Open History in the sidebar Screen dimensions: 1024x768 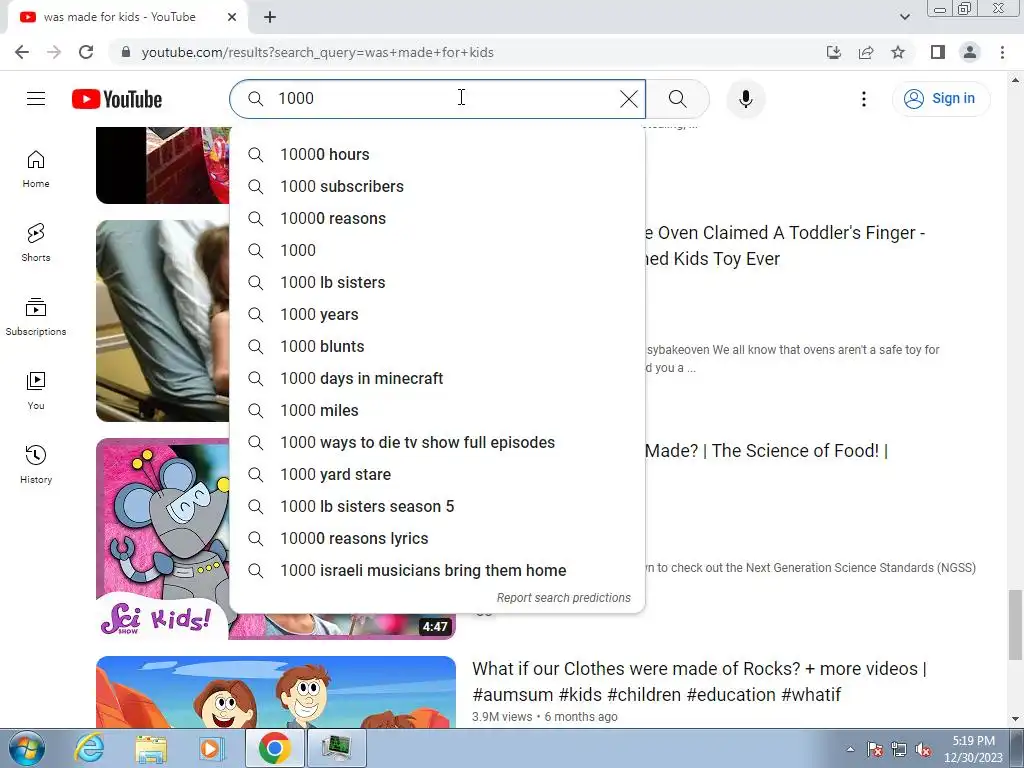(x=36, y=464)
